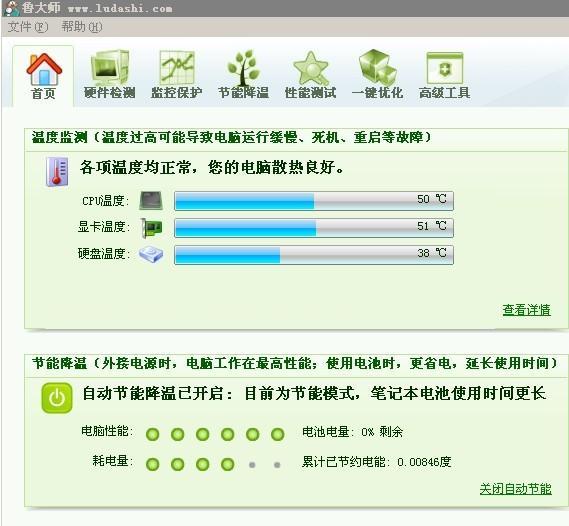Image resolution: width=569 pixels, height=526 pixels.
Task: Switch to the 性能测试 tab label
Action: pos(311,93)
